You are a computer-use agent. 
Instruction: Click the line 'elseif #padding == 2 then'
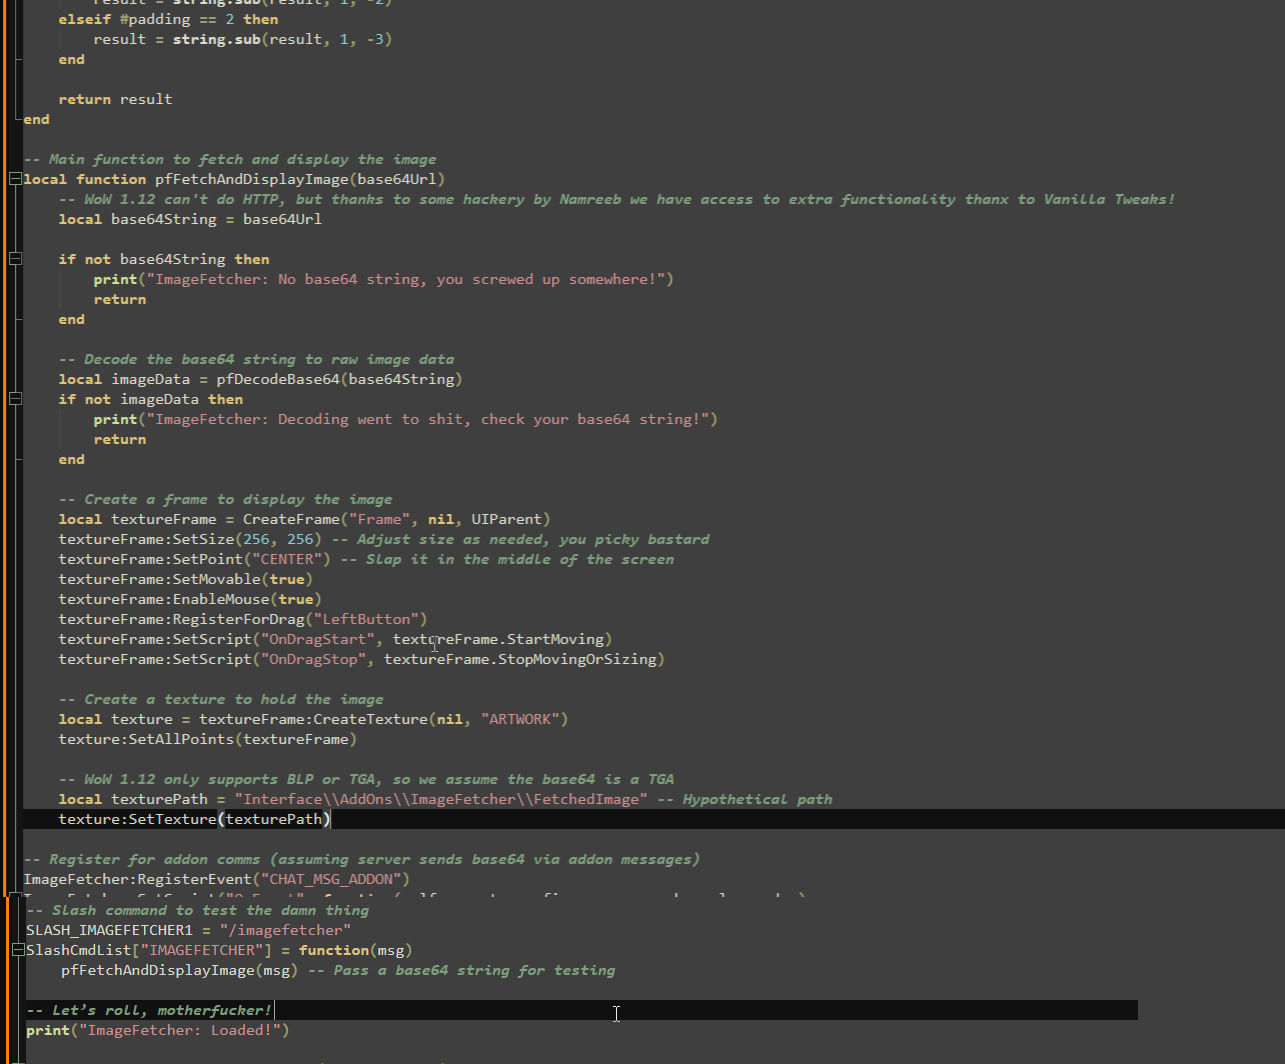click(x=168, y=19)
